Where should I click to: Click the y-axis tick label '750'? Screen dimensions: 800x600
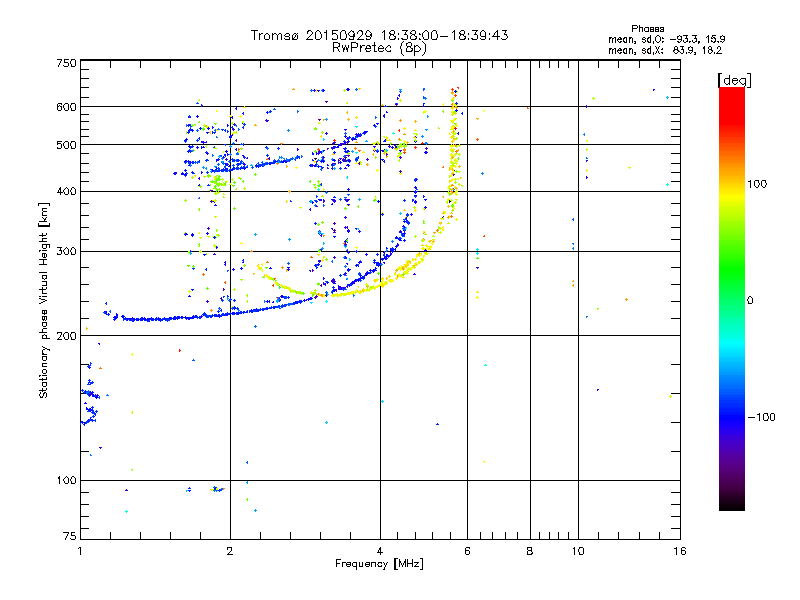(66, 63)
